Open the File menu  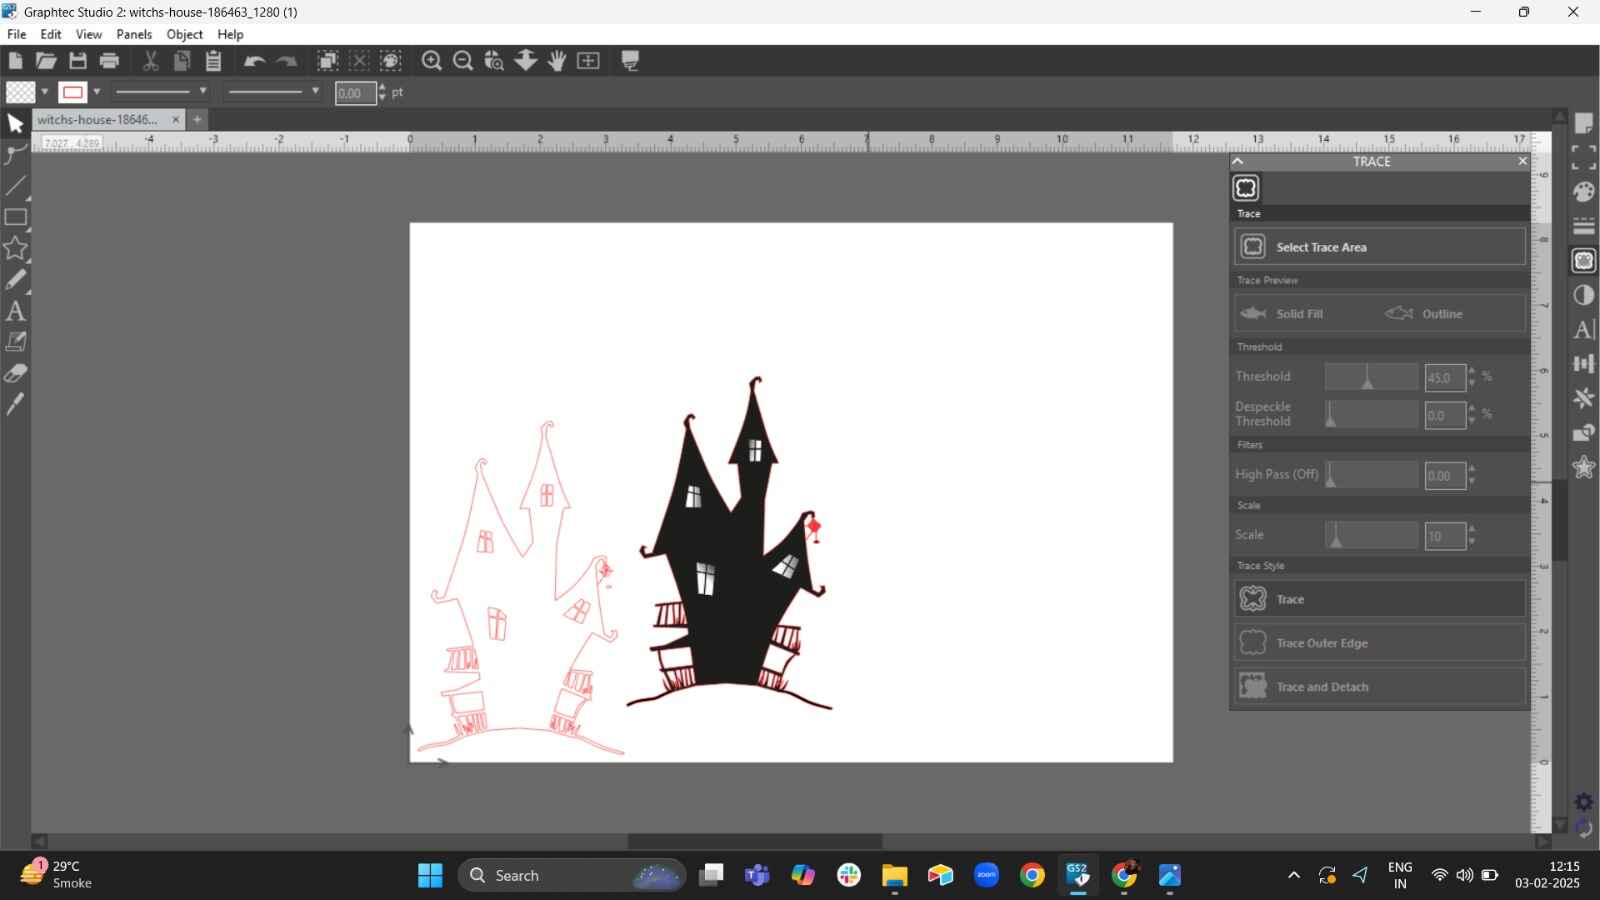(x=17, y=34)
